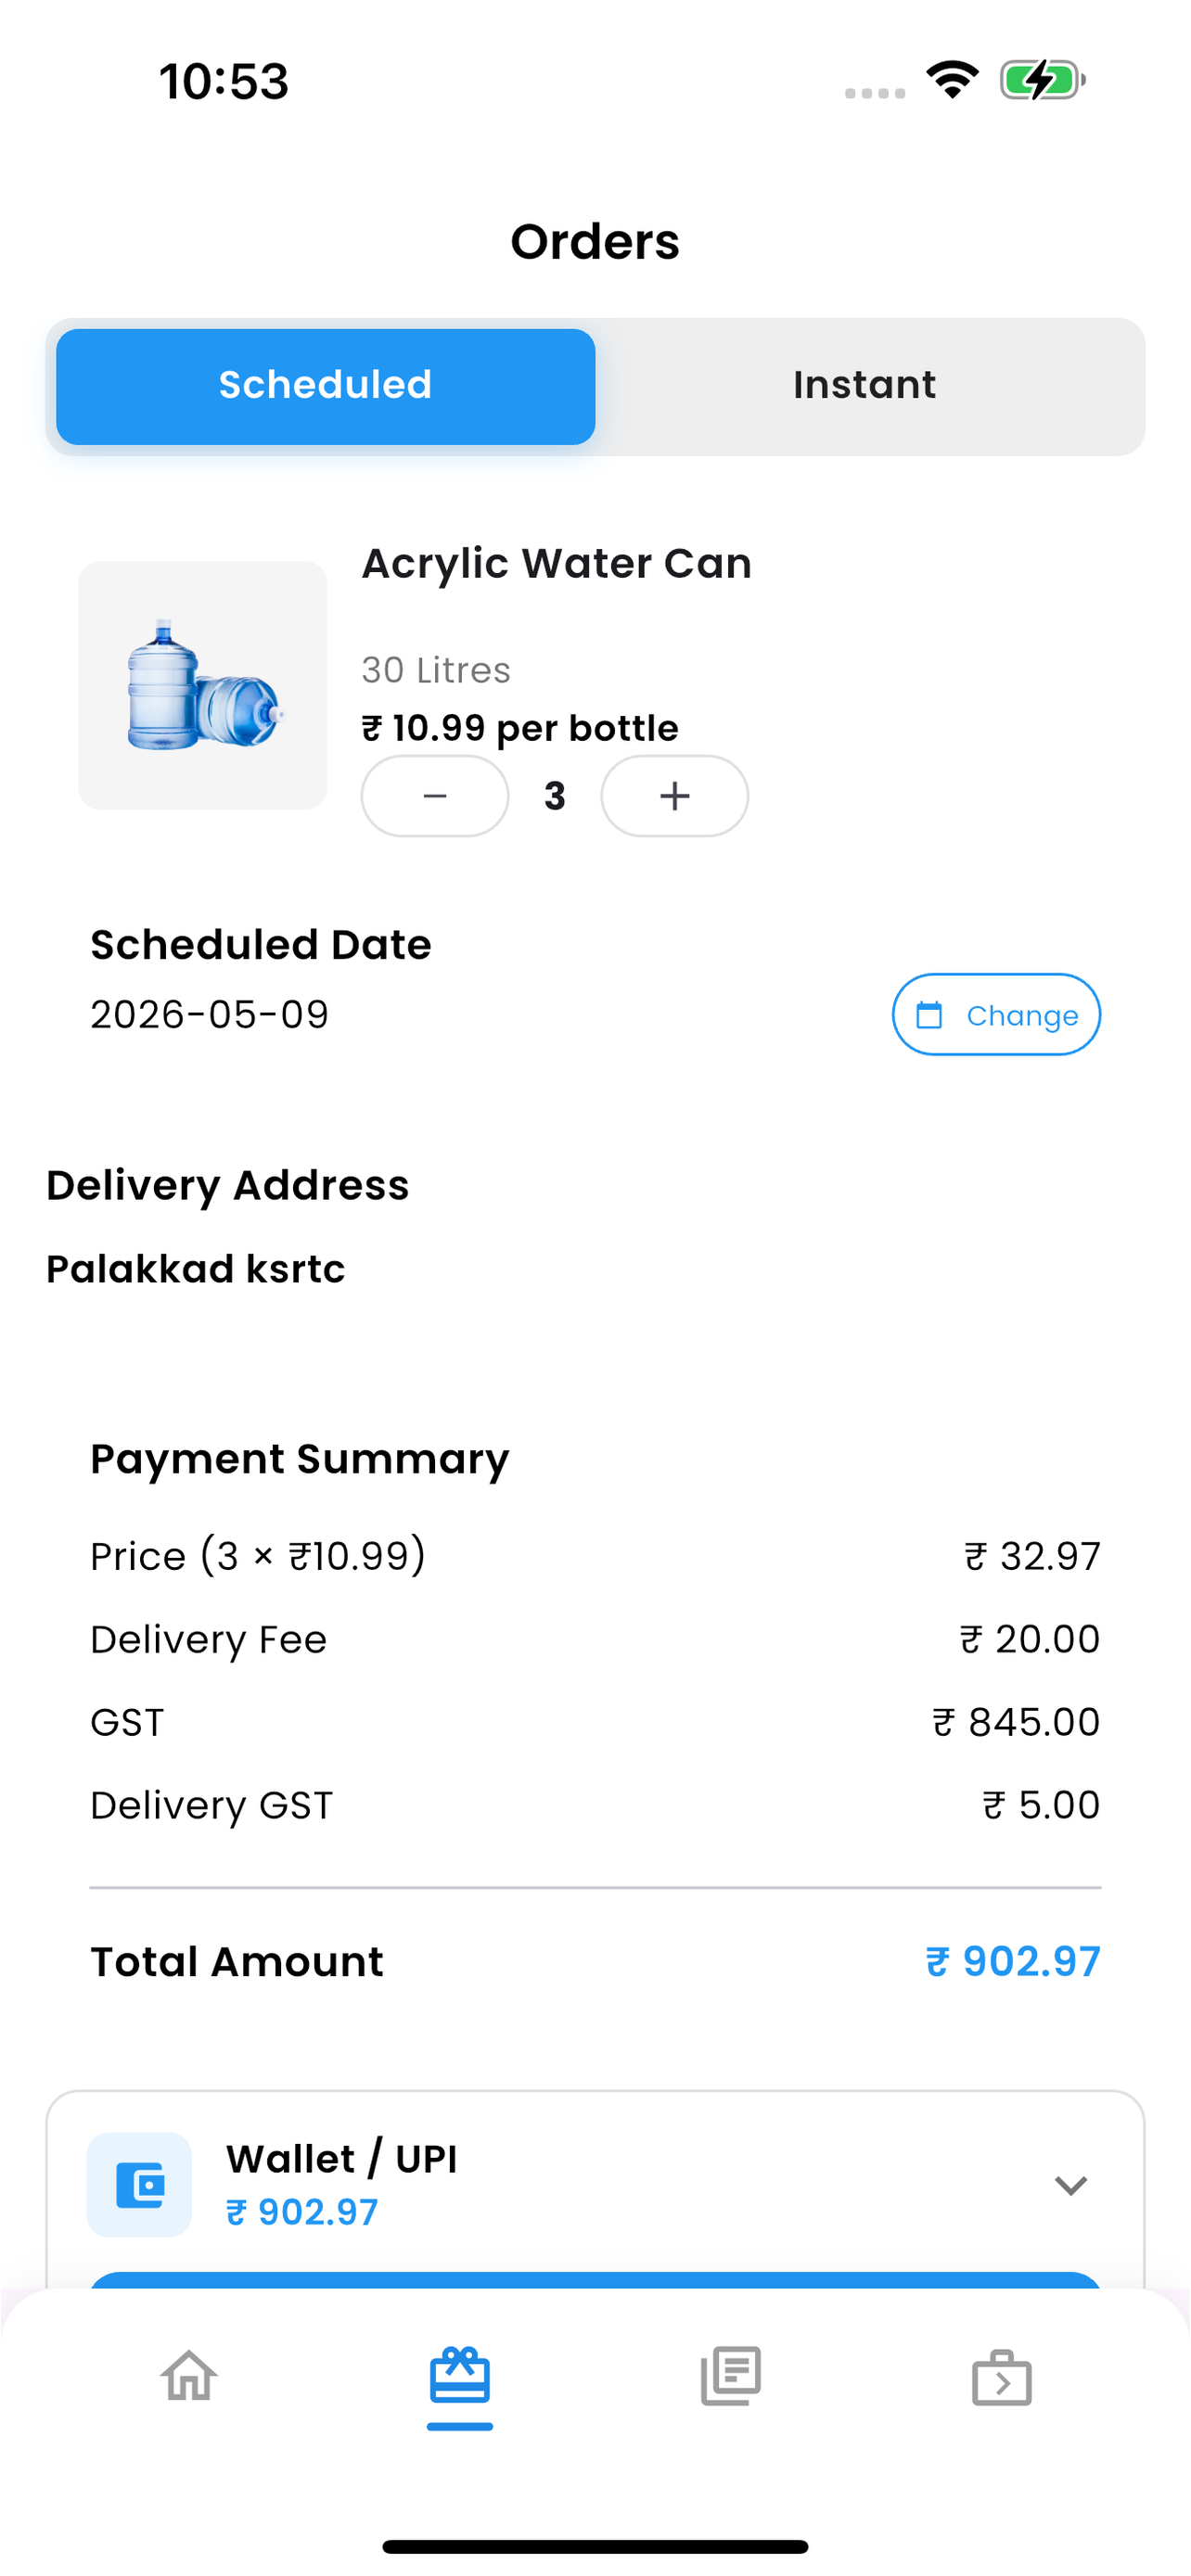The width and height of the screenshot is (1191, 2576).
Task: Switch to the Instant order mode
Action: tap(865, 387)
